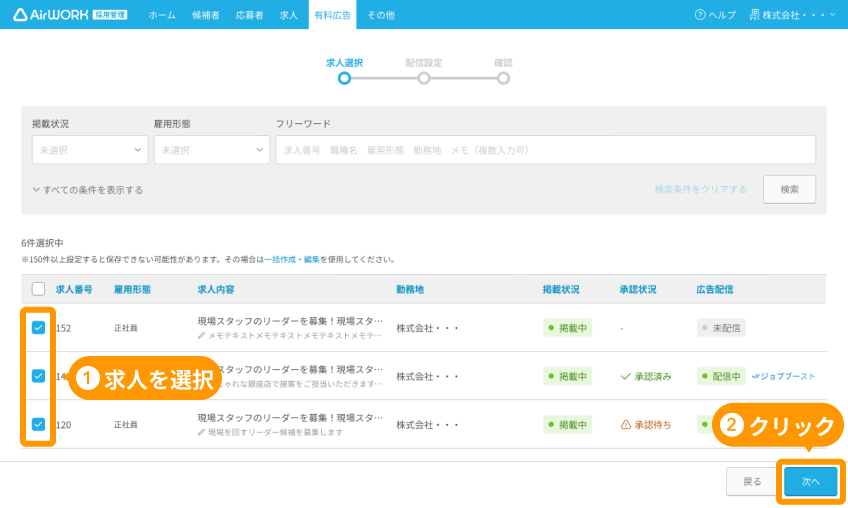
Task: Open the 一括作成・編集 link
Action: click(292, 260)
